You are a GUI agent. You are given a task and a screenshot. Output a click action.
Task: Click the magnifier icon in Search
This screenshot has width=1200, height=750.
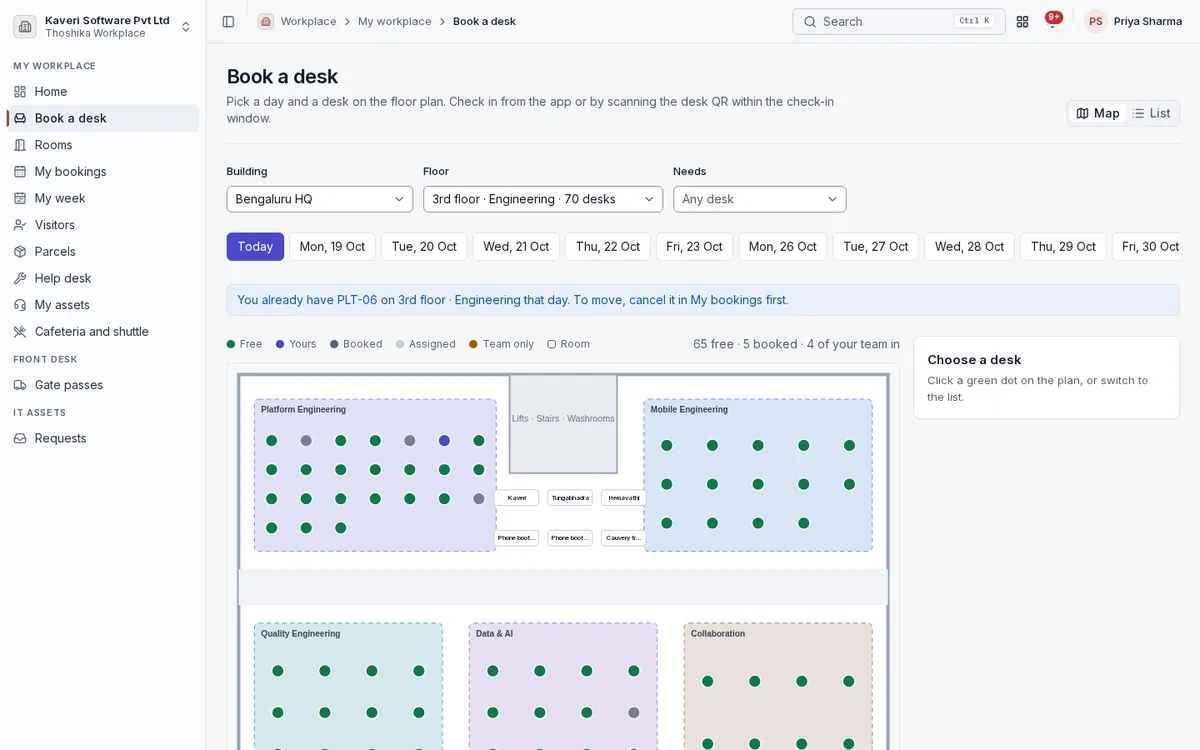(810, 21)
